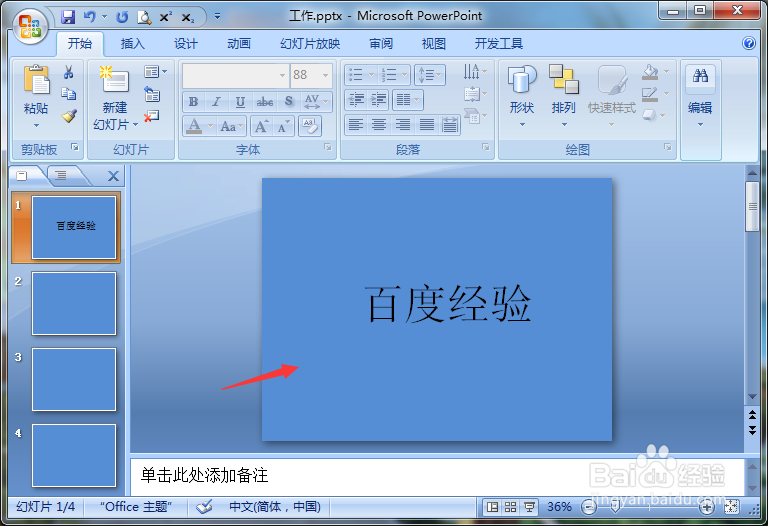Clear all formatting in font group
The width and height of the screenshot is (768, 526).
pyautogui.click(x=310, y=126)
